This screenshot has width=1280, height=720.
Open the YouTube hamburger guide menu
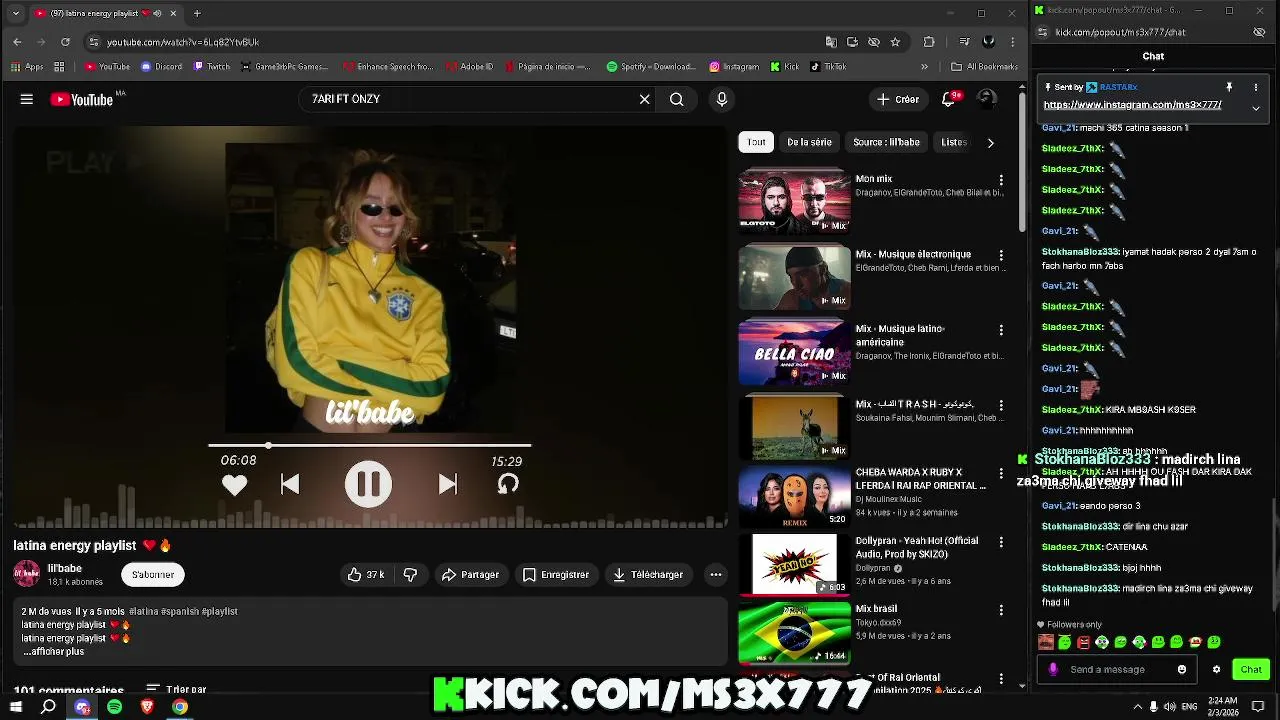coord(27,99)
